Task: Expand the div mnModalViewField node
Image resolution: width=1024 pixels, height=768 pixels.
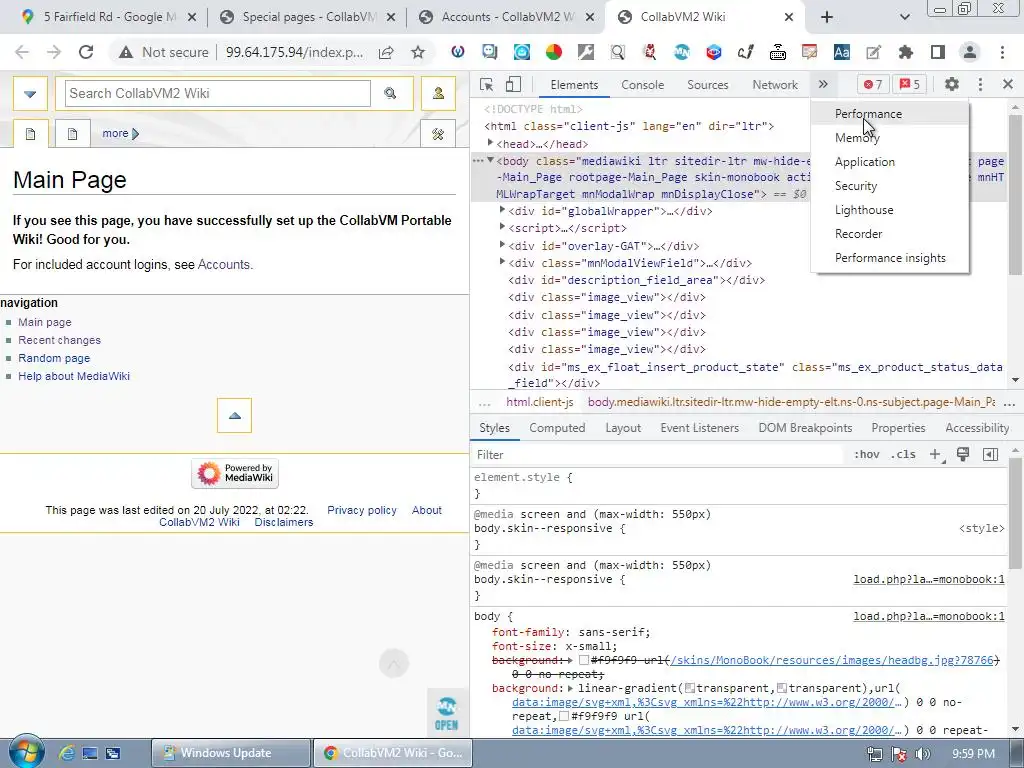Action: tap(502, 262)
